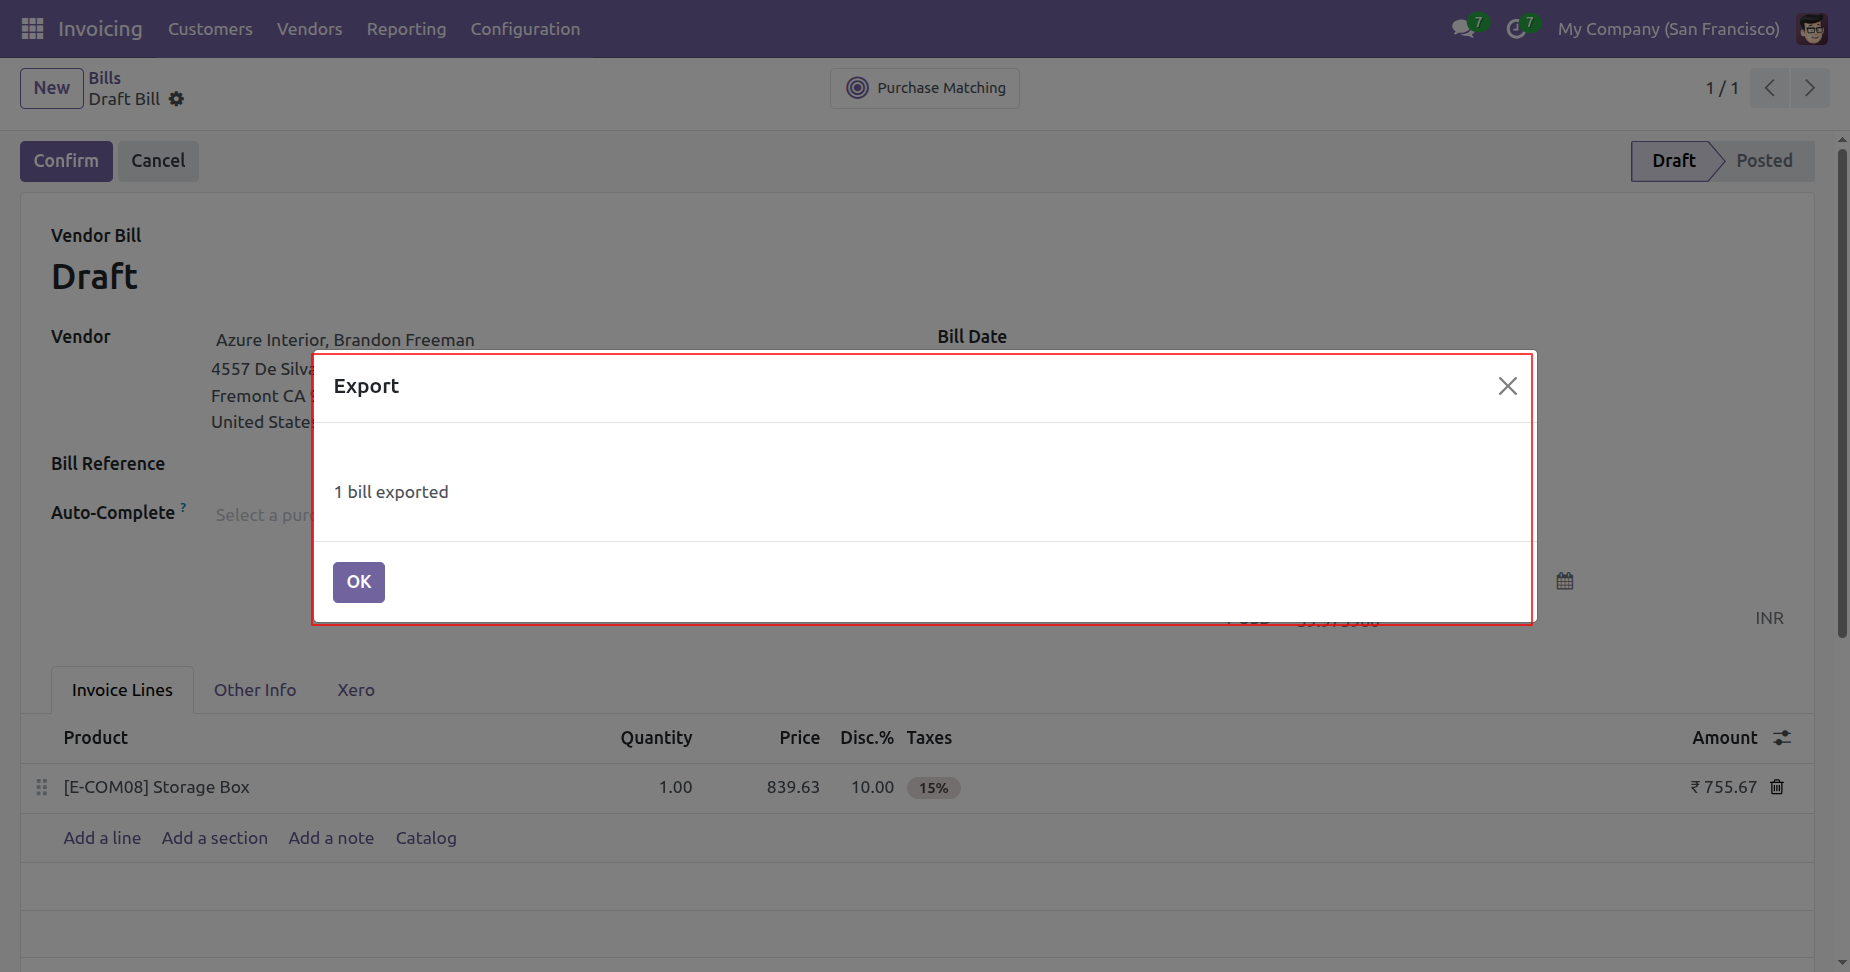The width and height of the screenshot is (1850, 972).
Task: Click the Cancel button
Action: pos(158,161)
